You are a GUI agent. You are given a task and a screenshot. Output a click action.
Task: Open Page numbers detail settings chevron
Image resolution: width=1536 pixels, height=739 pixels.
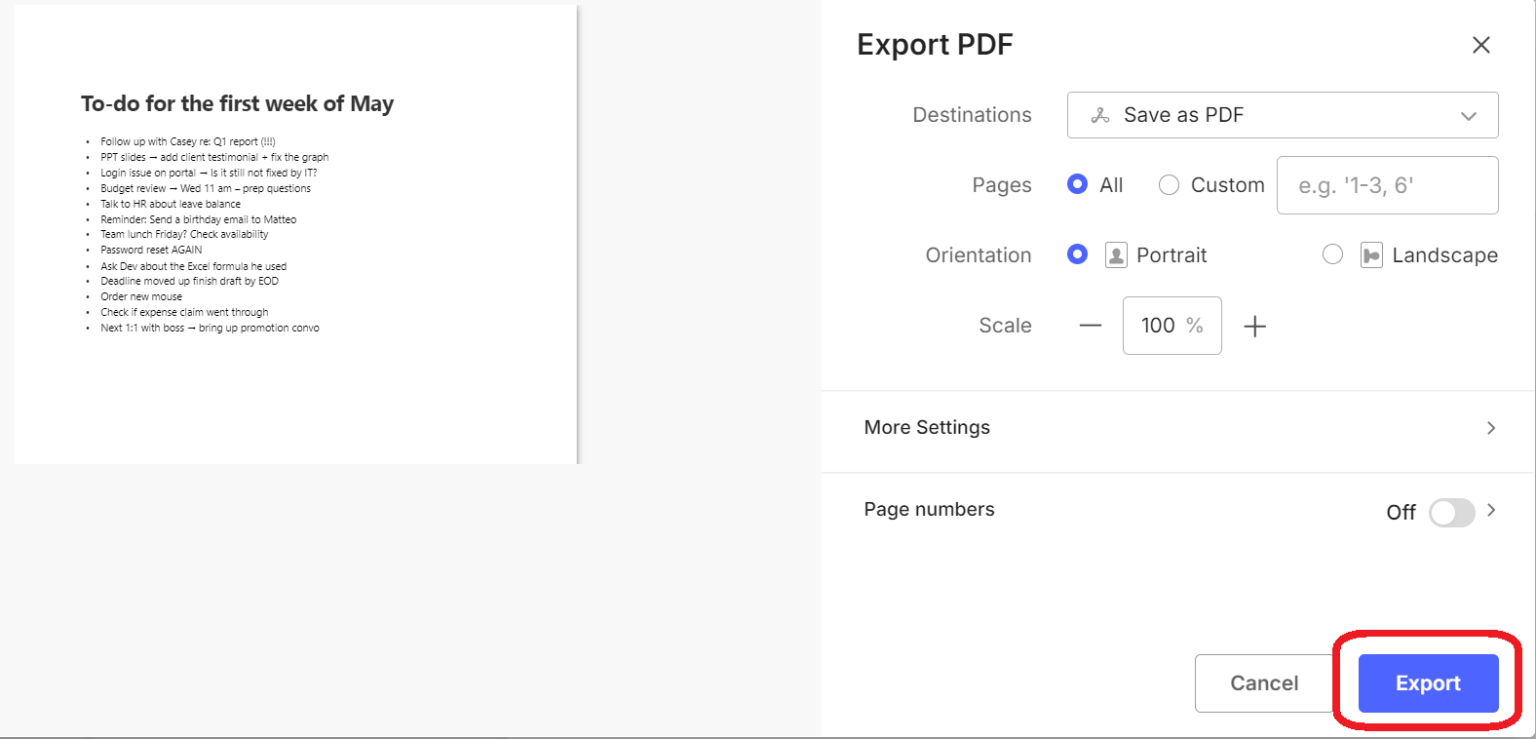(1489, 509)
